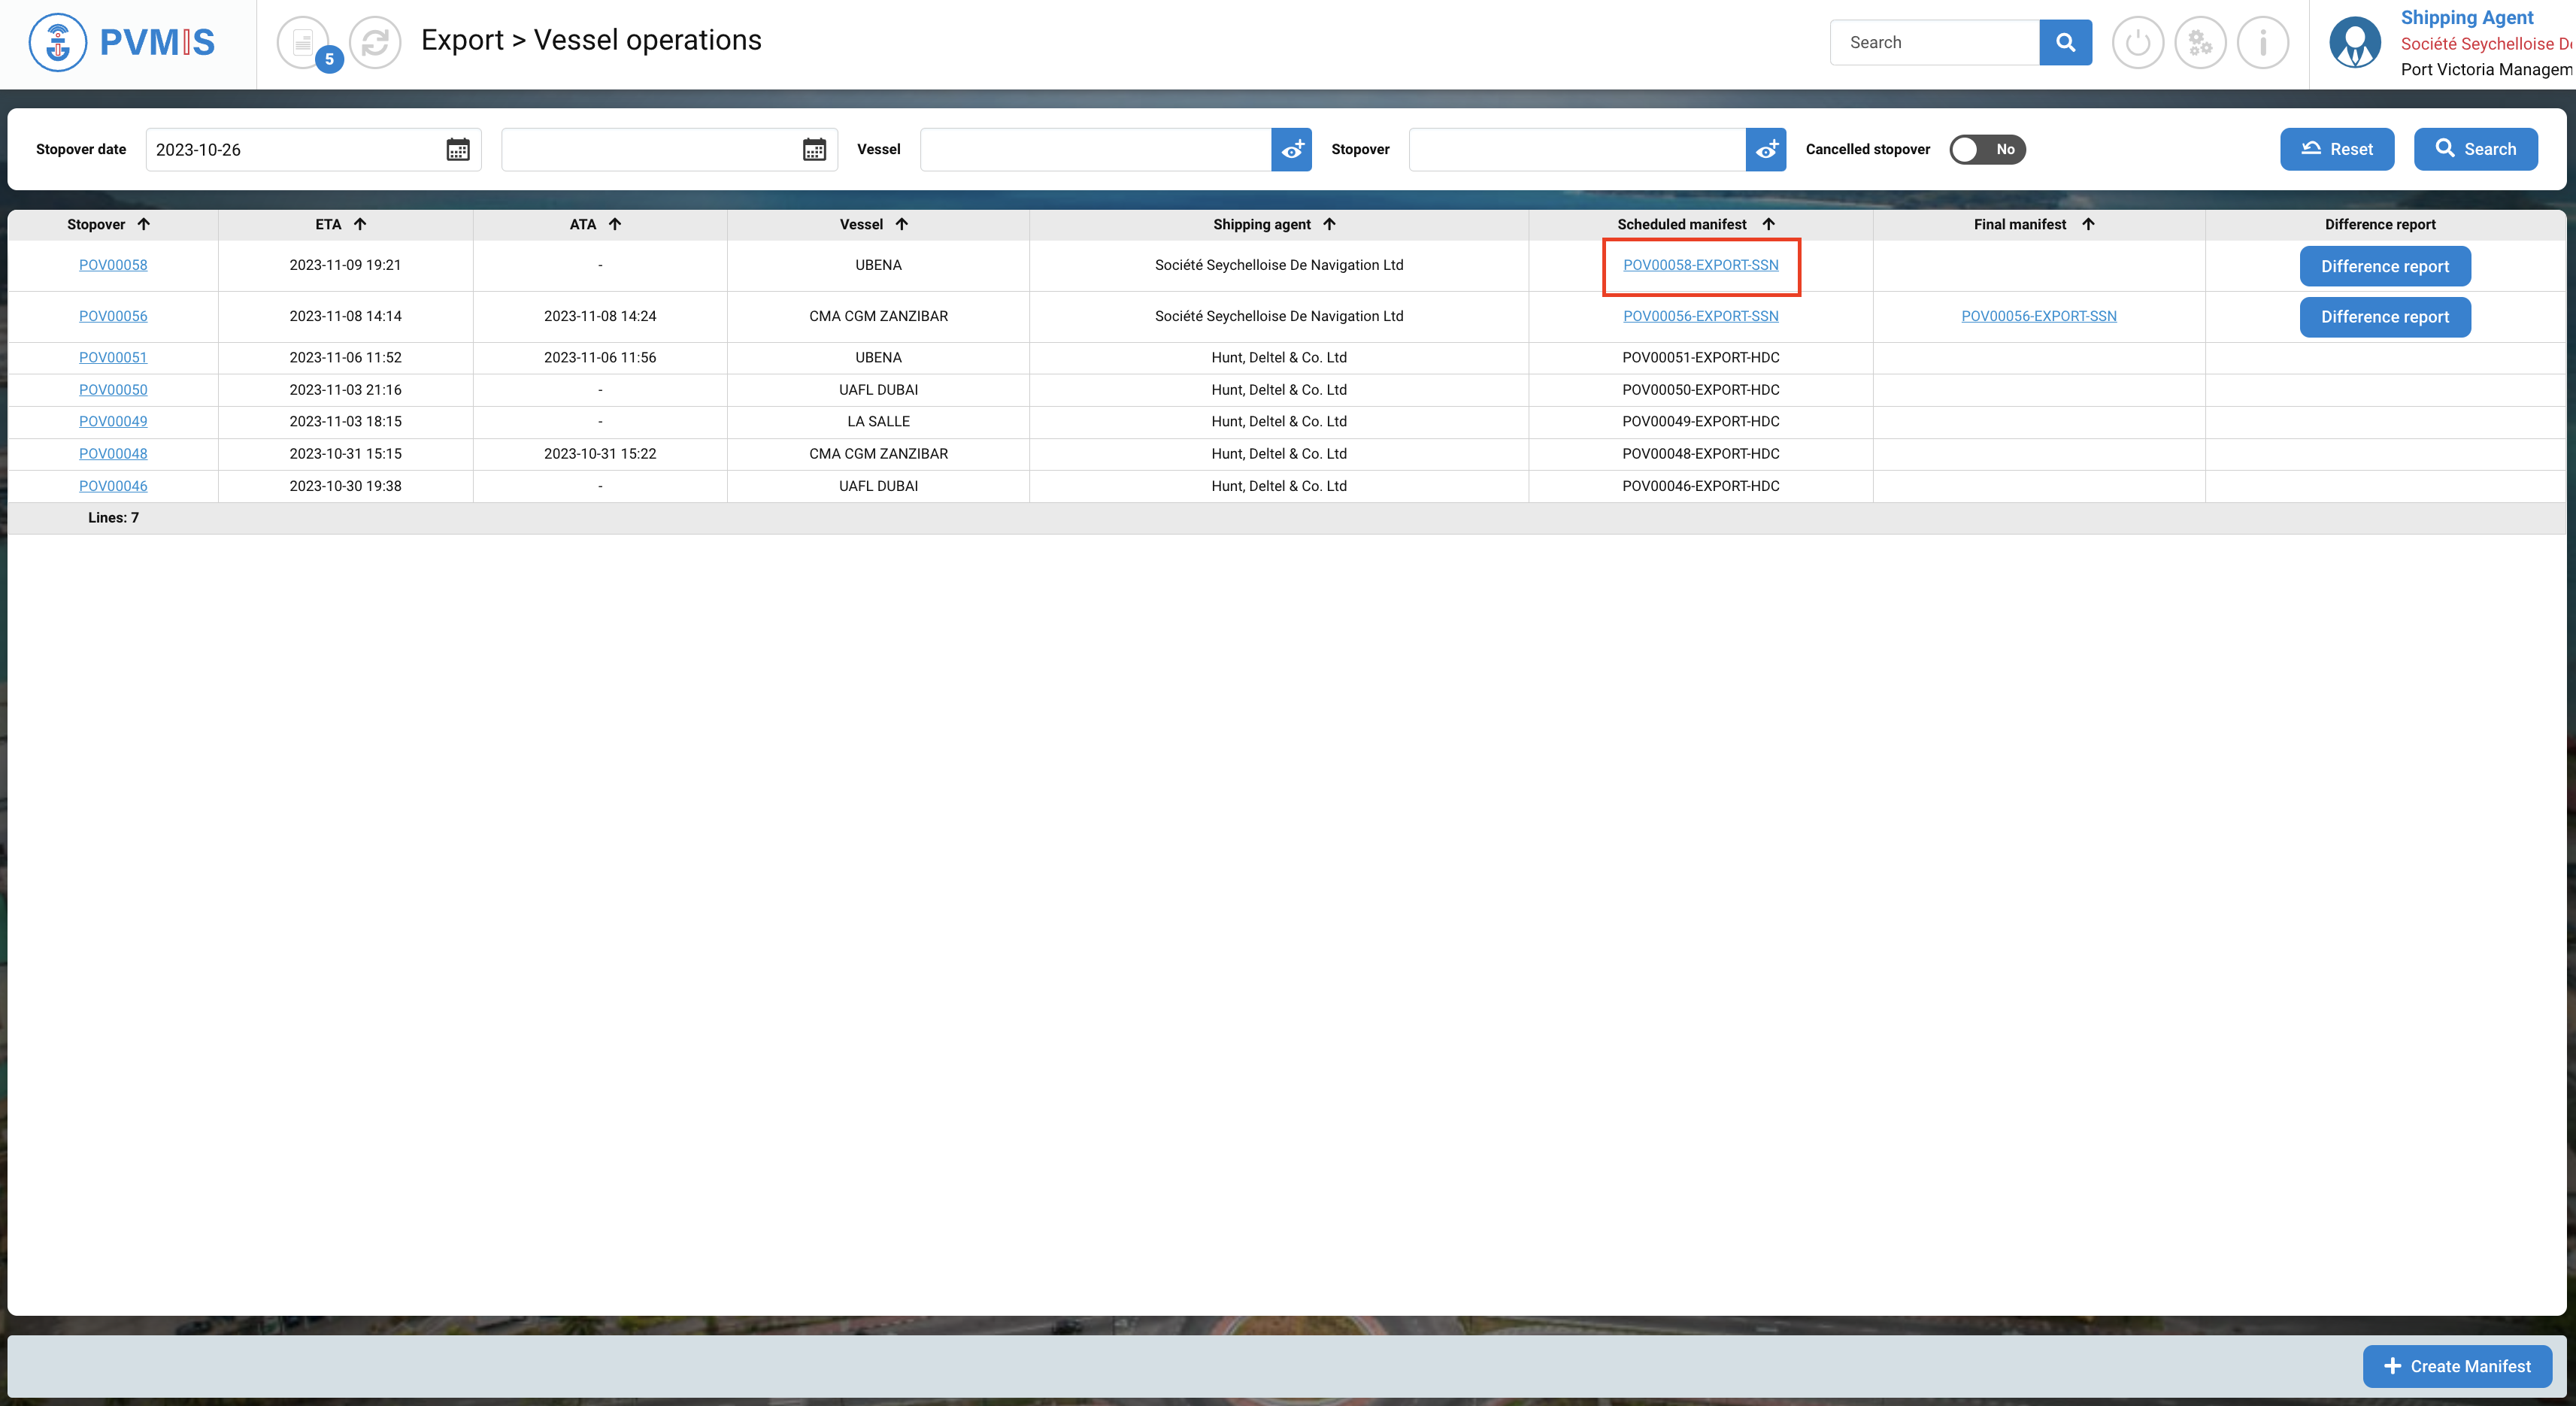Click the Vessel lookup eye icon
2576x1406 pixels.
tap(1291, 149)
